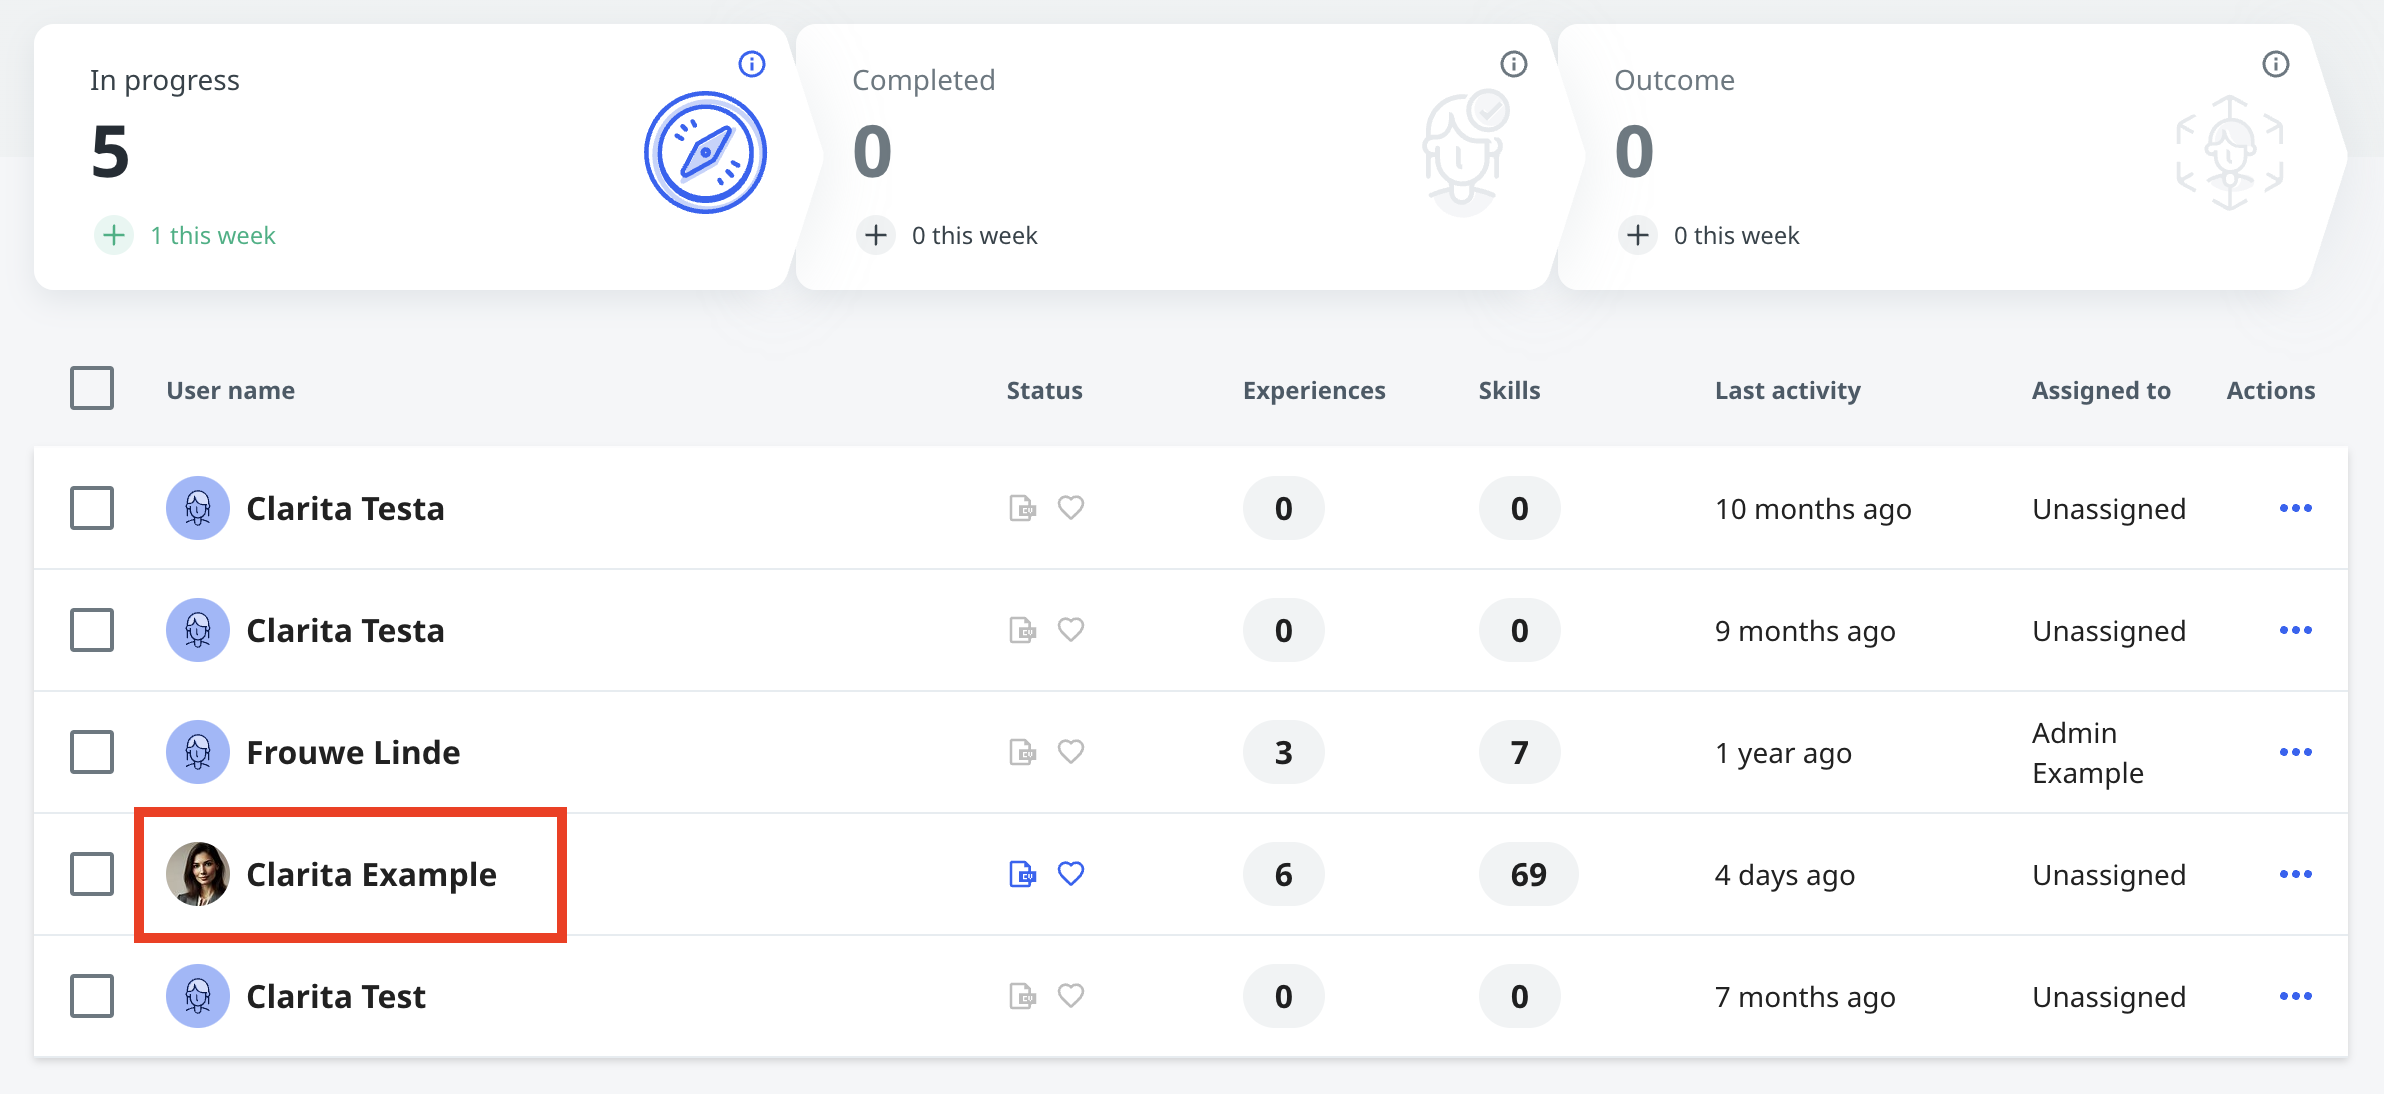Click the completed-user illustration icon
2384x1094 pixels.
point(1465,153)
